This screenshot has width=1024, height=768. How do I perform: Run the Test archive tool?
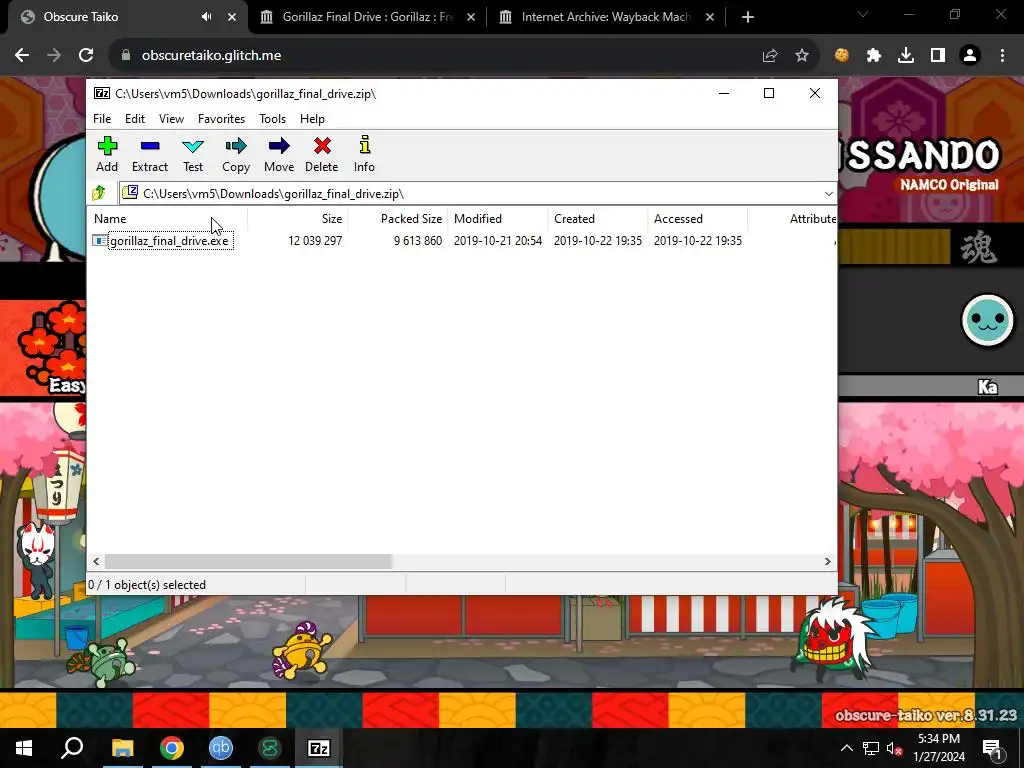tap(193, 153)
